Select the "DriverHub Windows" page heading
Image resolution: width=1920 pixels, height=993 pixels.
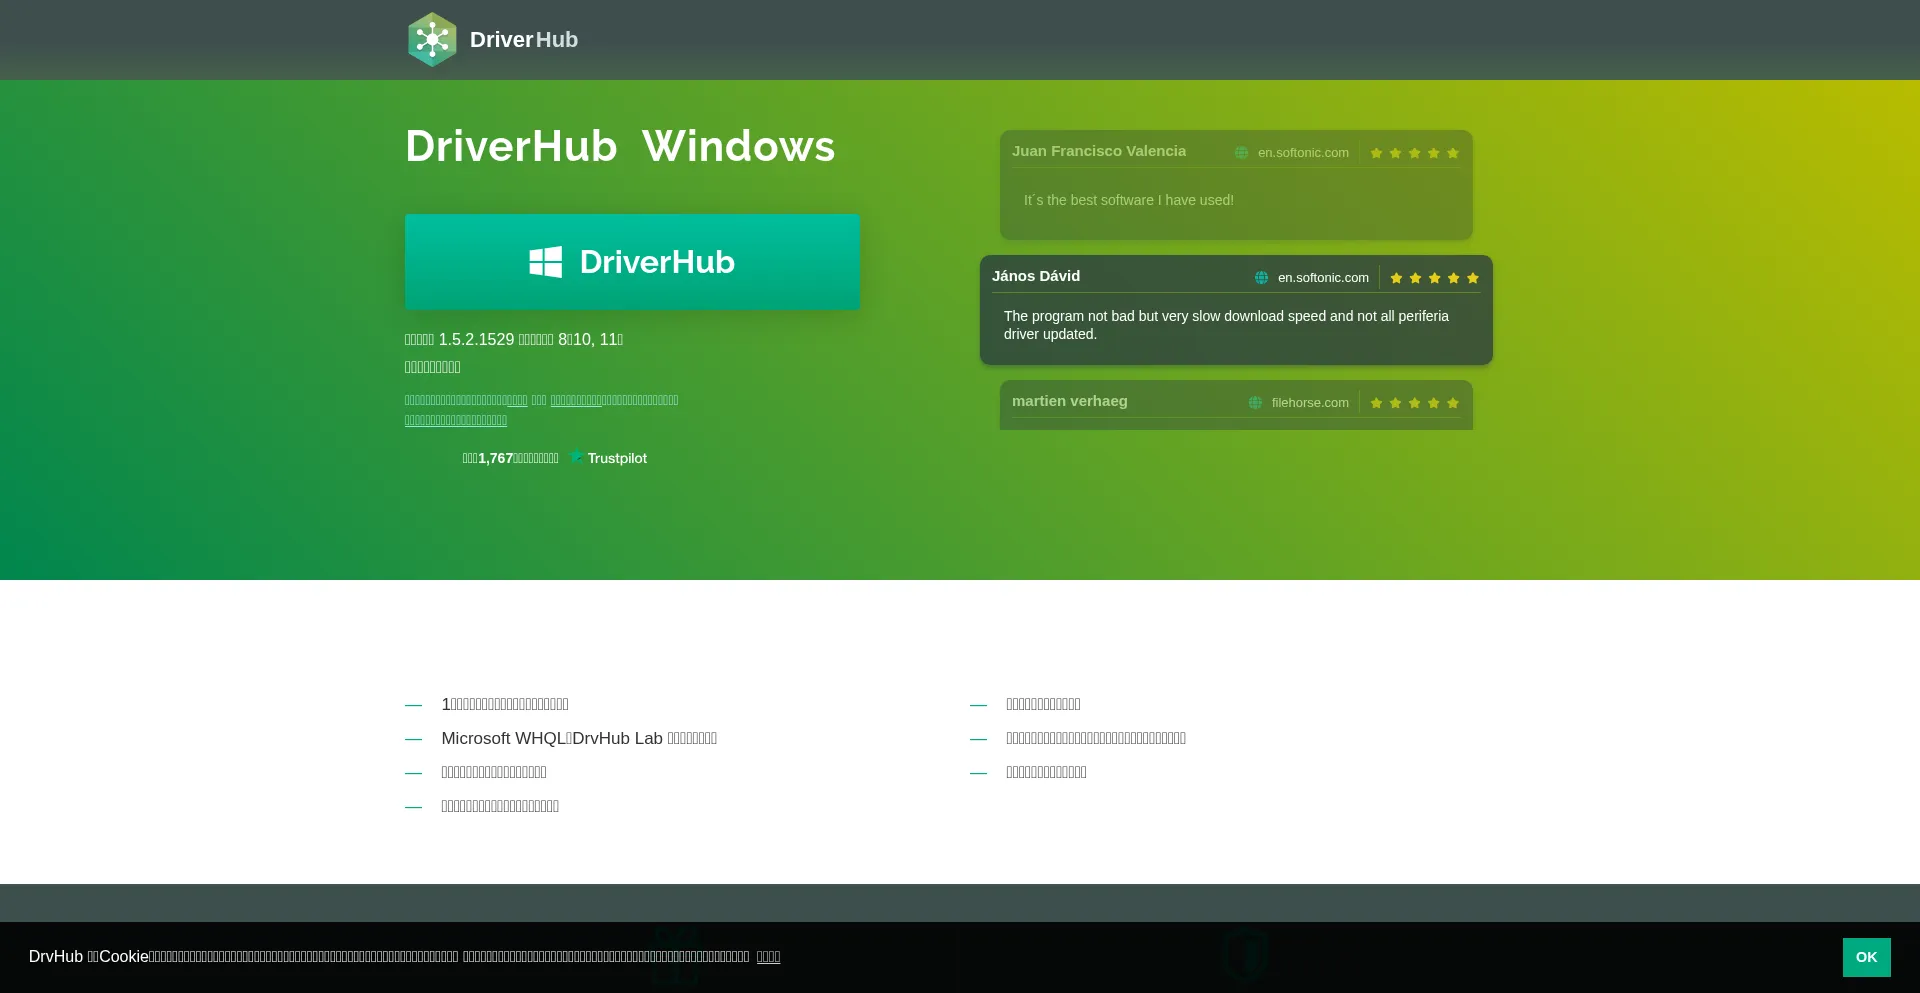coord(620,146)
